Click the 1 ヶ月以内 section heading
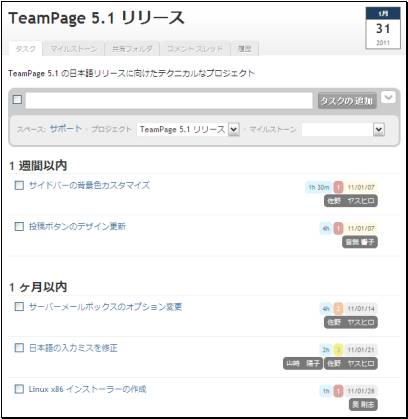The width and height of the screenshot is (408, 419). [38, 287]
